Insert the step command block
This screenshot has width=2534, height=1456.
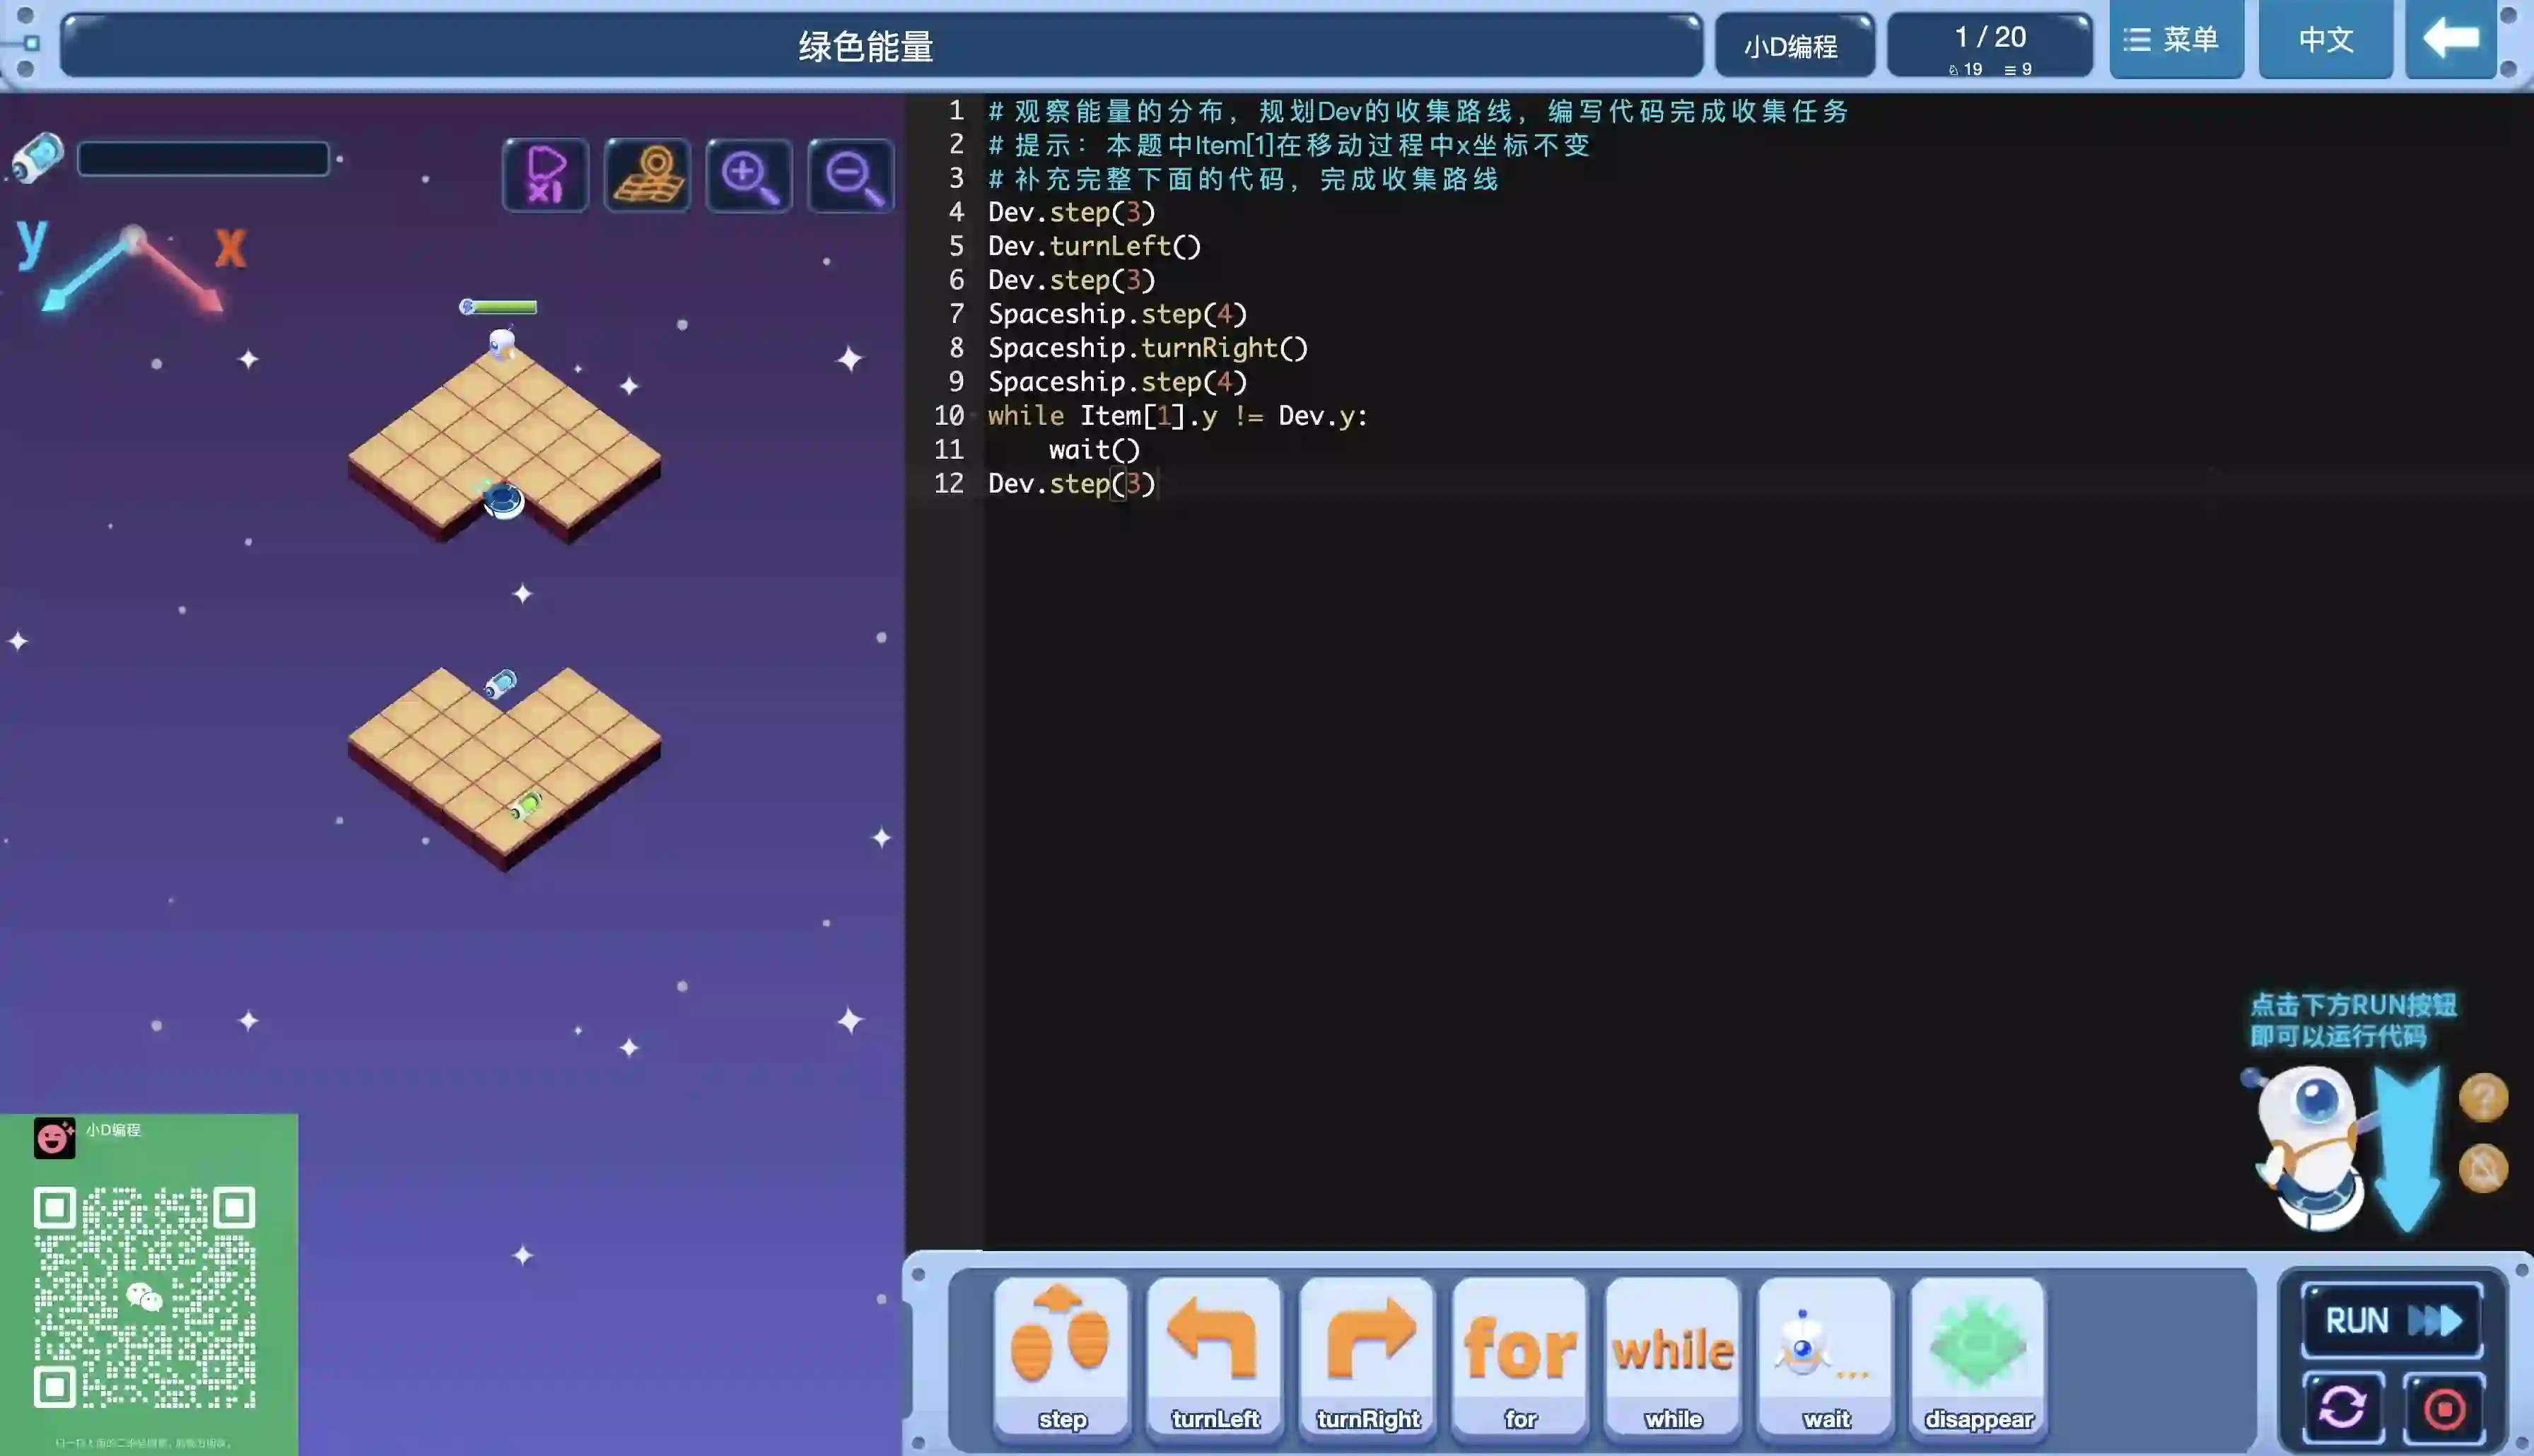click(1061, 1356)
